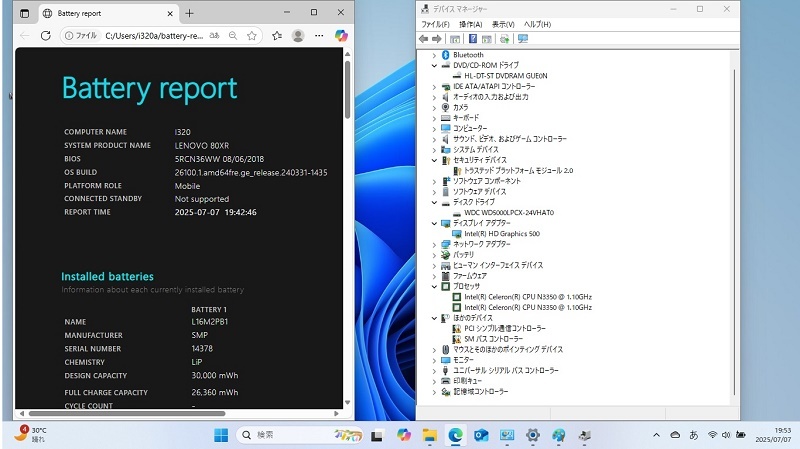
Task: Open Copilot icon in Edge toolbar
Action: pos(341,35)
